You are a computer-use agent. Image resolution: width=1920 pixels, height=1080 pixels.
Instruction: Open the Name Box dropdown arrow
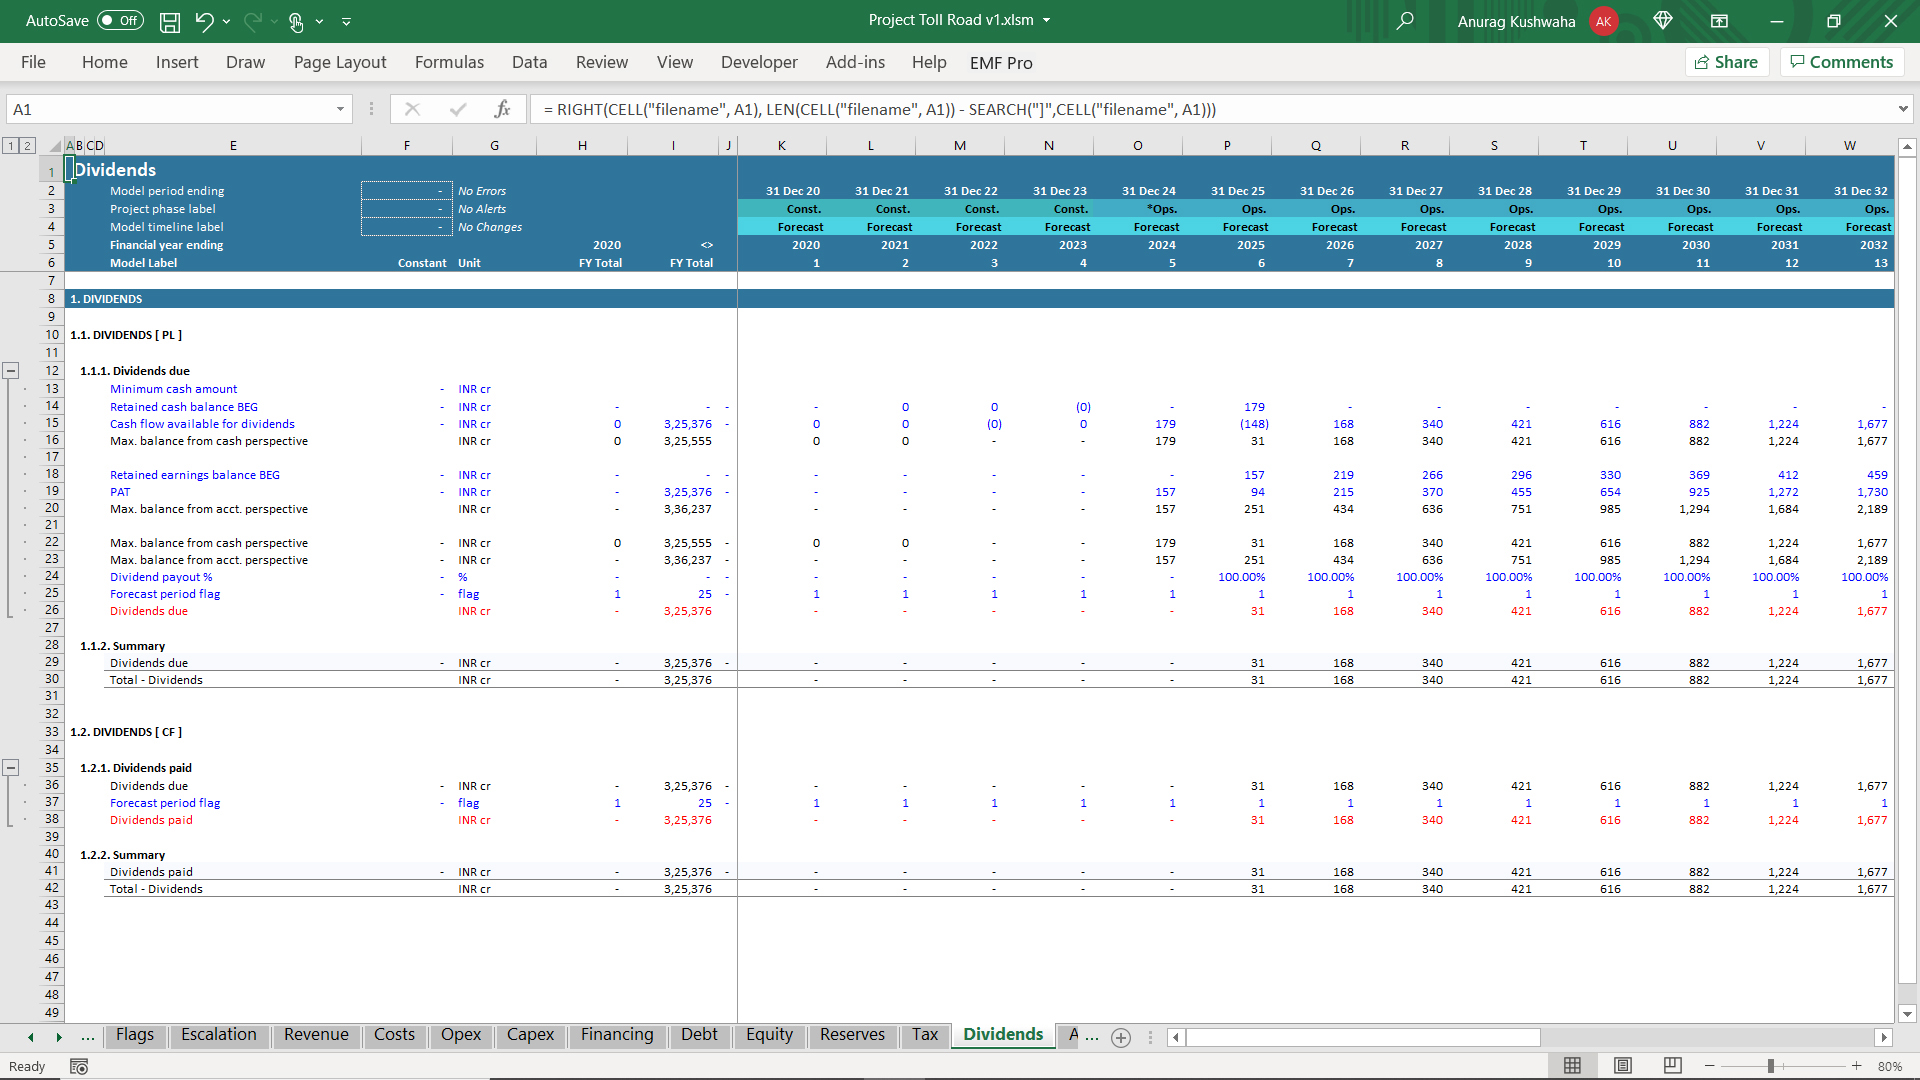coord(340,109)
